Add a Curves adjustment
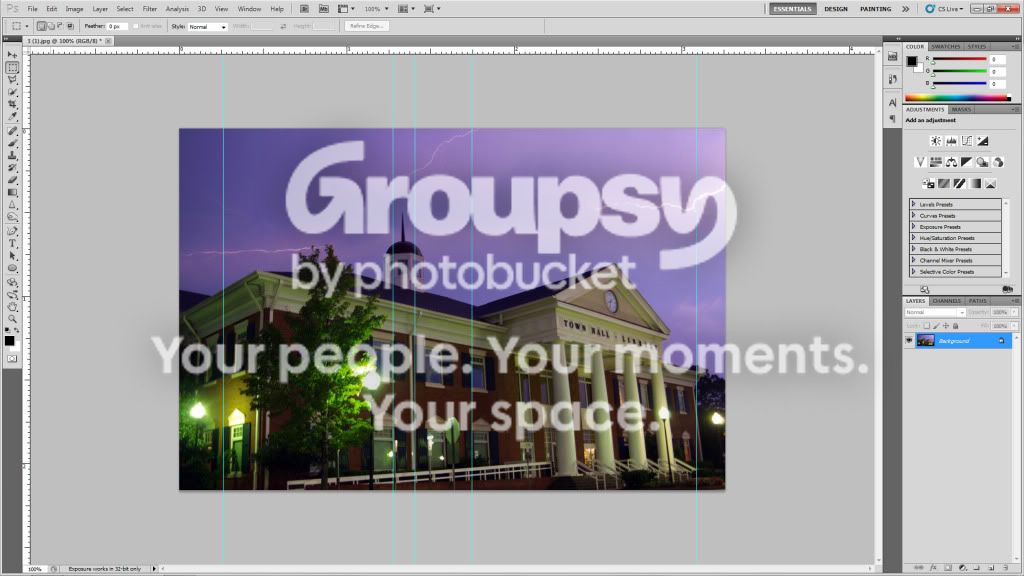Image resolution: width=1024 pixels, height=576 pixels. [x=967, y=141]
